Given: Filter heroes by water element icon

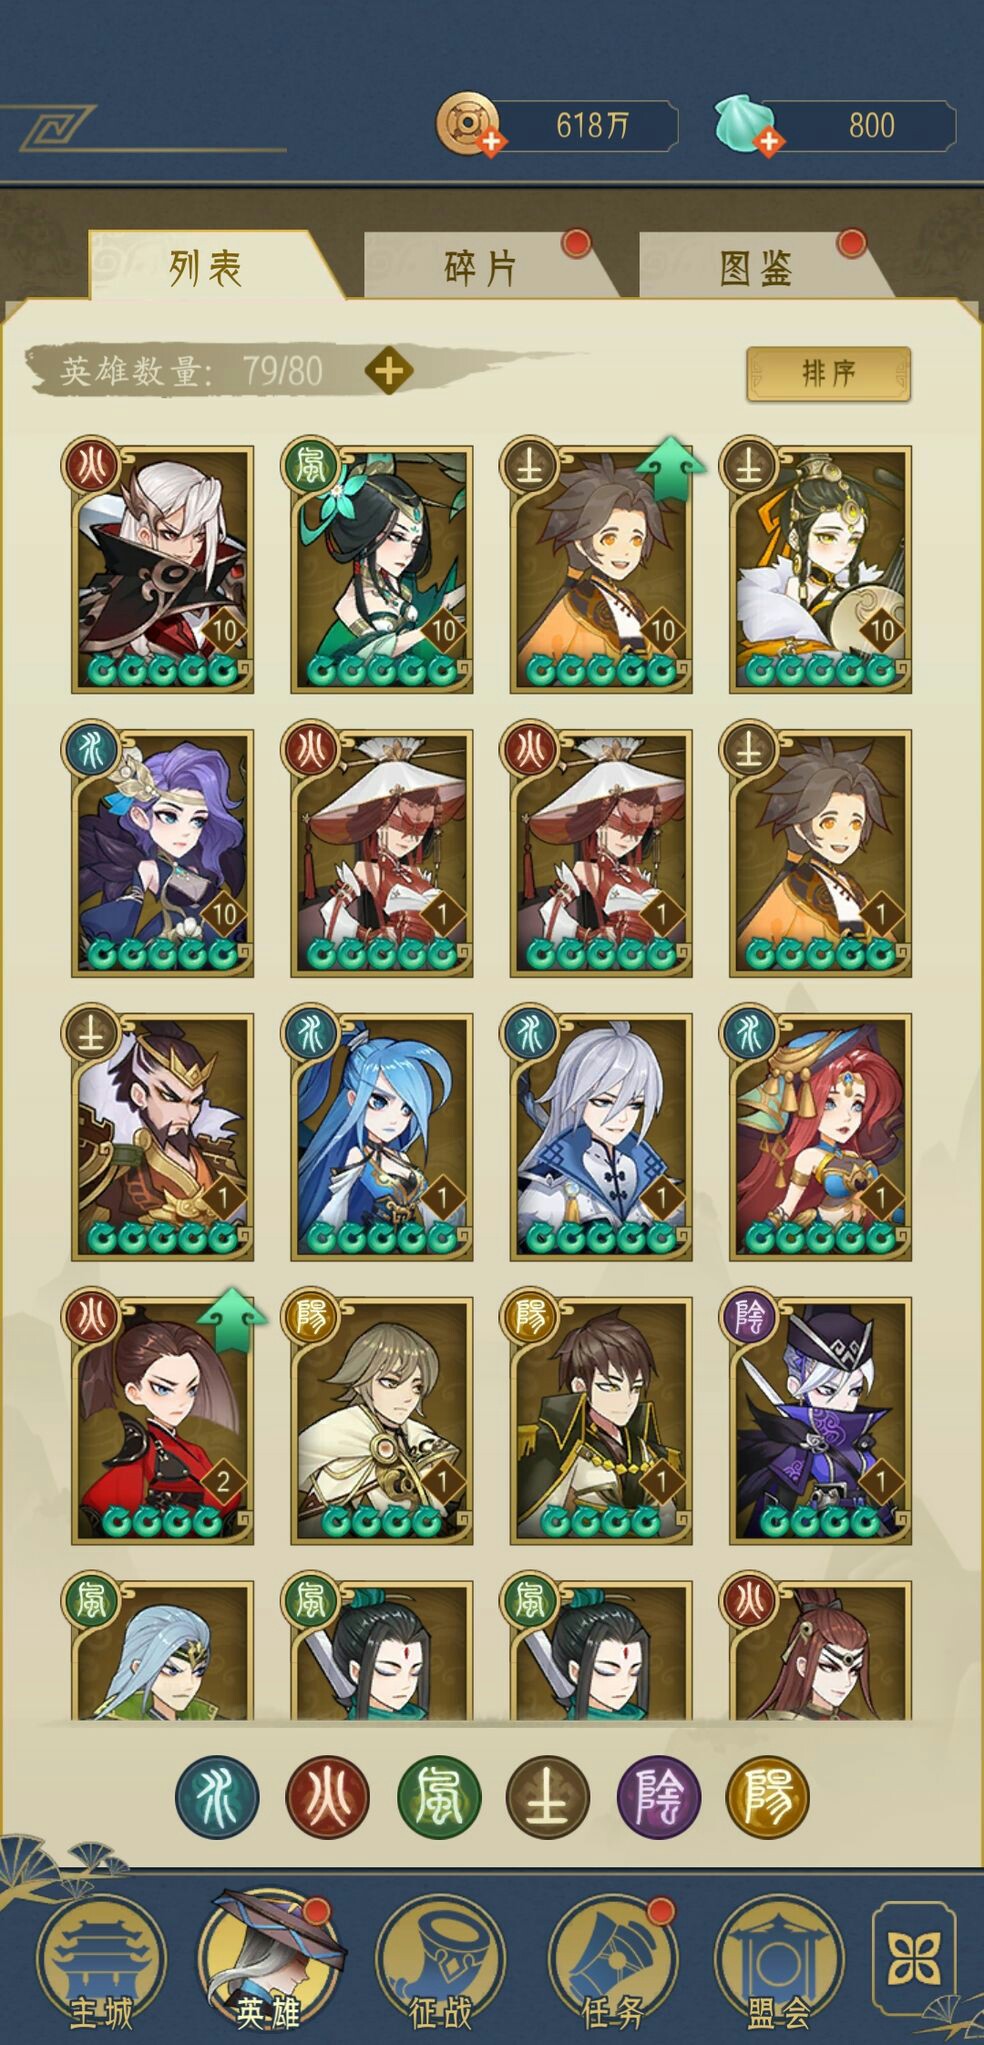Looking at the screenshot, I should point(217,1798).
